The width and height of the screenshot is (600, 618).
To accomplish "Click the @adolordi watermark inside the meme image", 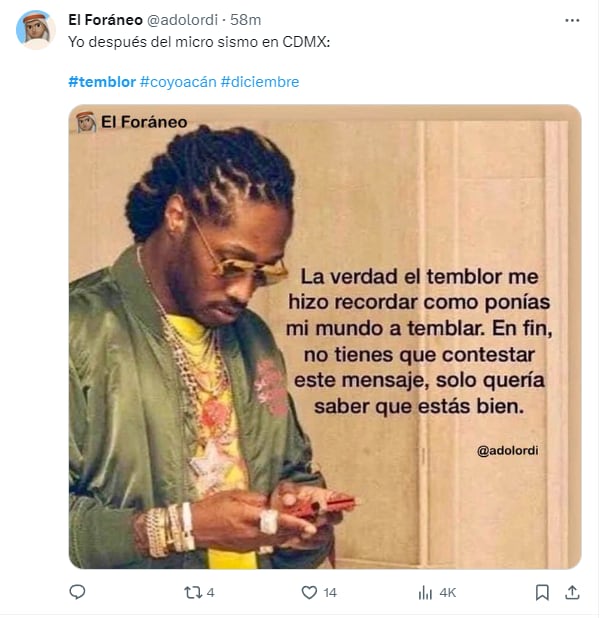I will click(507, 450).
